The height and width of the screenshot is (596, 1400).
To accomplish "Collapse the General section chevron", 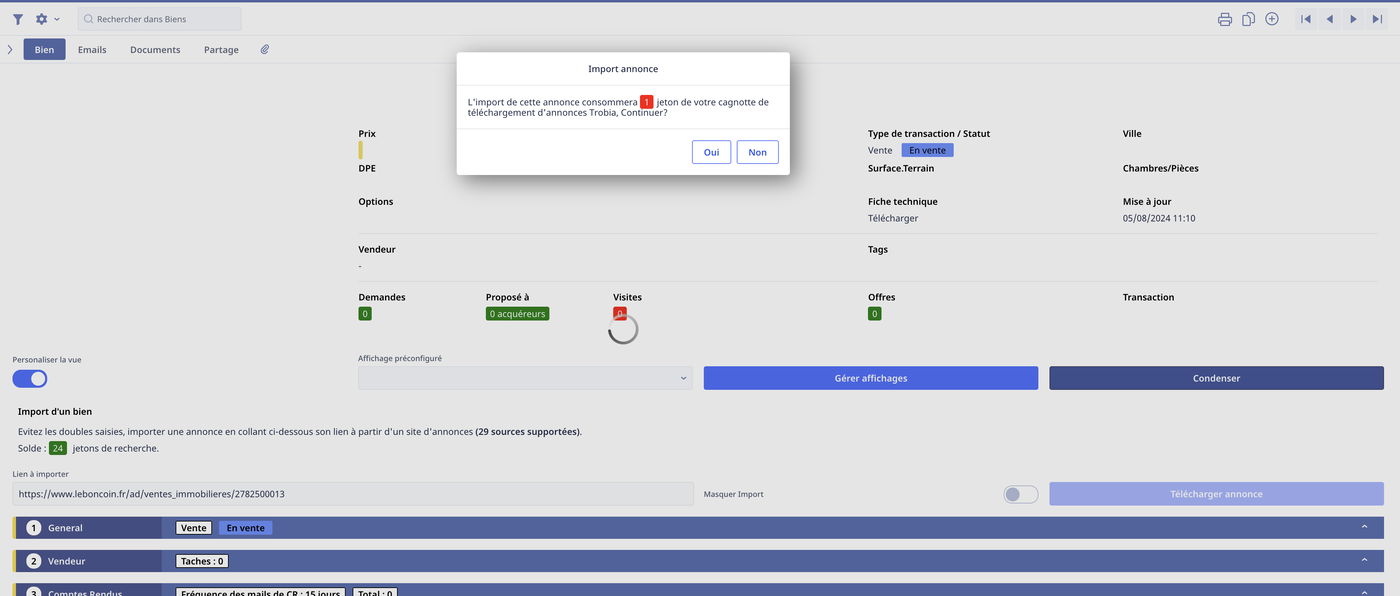I will (1364, 527).
